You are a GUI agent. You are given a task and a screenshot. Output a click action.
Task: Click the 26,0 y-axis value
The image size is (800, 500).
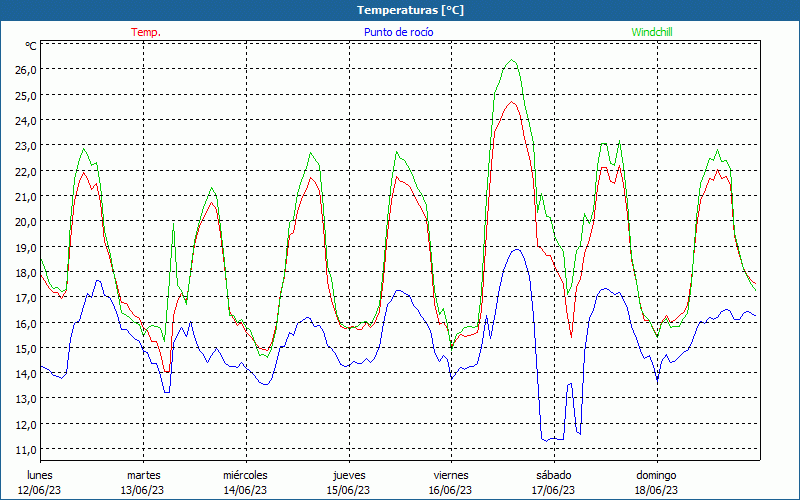pos(26,70)
